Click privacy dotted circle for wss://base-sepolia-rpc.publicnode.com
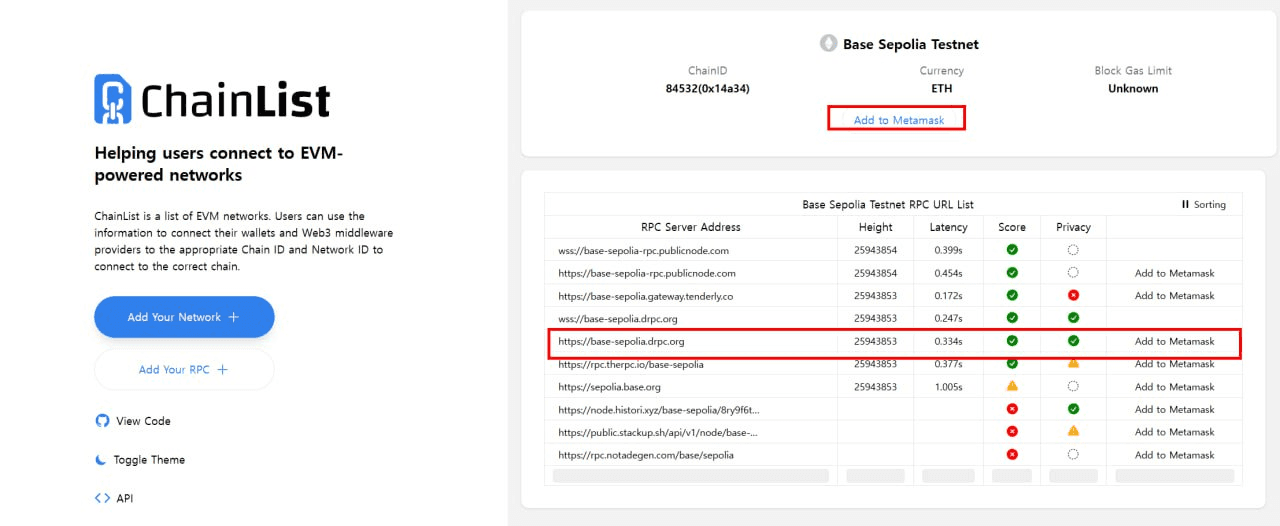Image resolution: width=1280 pixels, height=526 pixels. tap(1073, 250)
